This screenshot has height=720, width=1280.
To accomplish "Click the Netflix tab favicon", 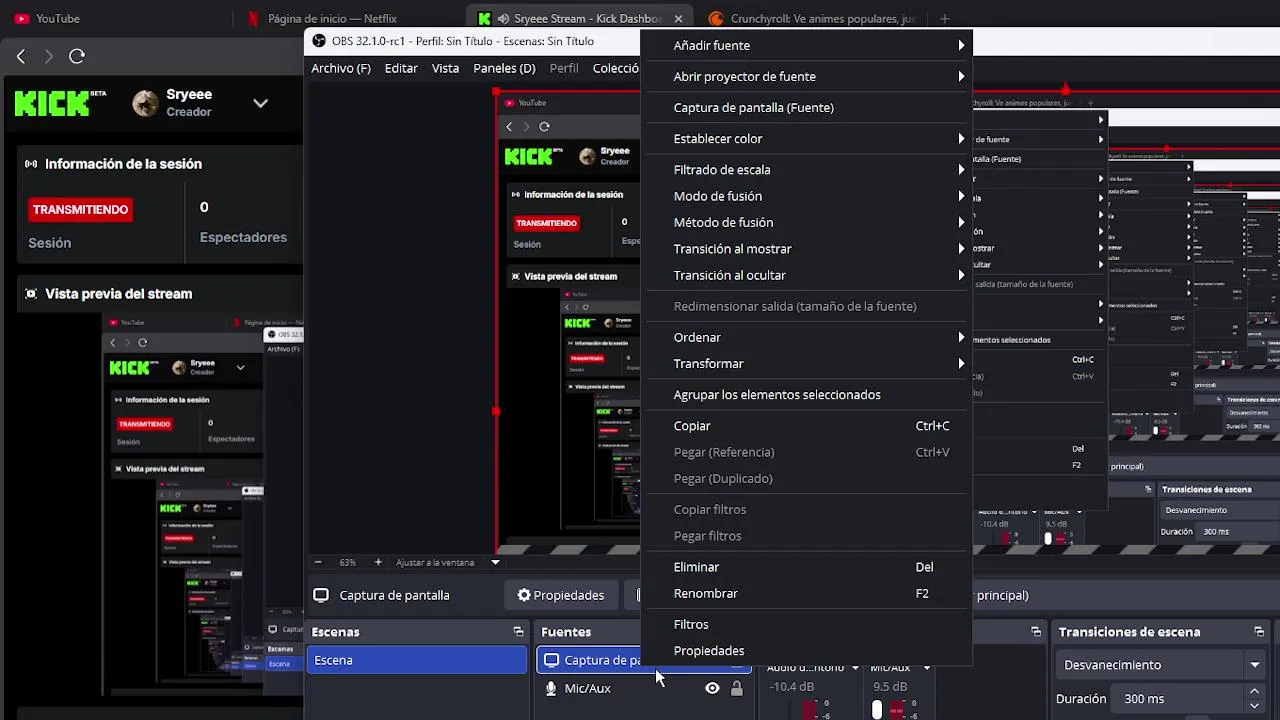I will pyautogui.click(x=253, y=18).
